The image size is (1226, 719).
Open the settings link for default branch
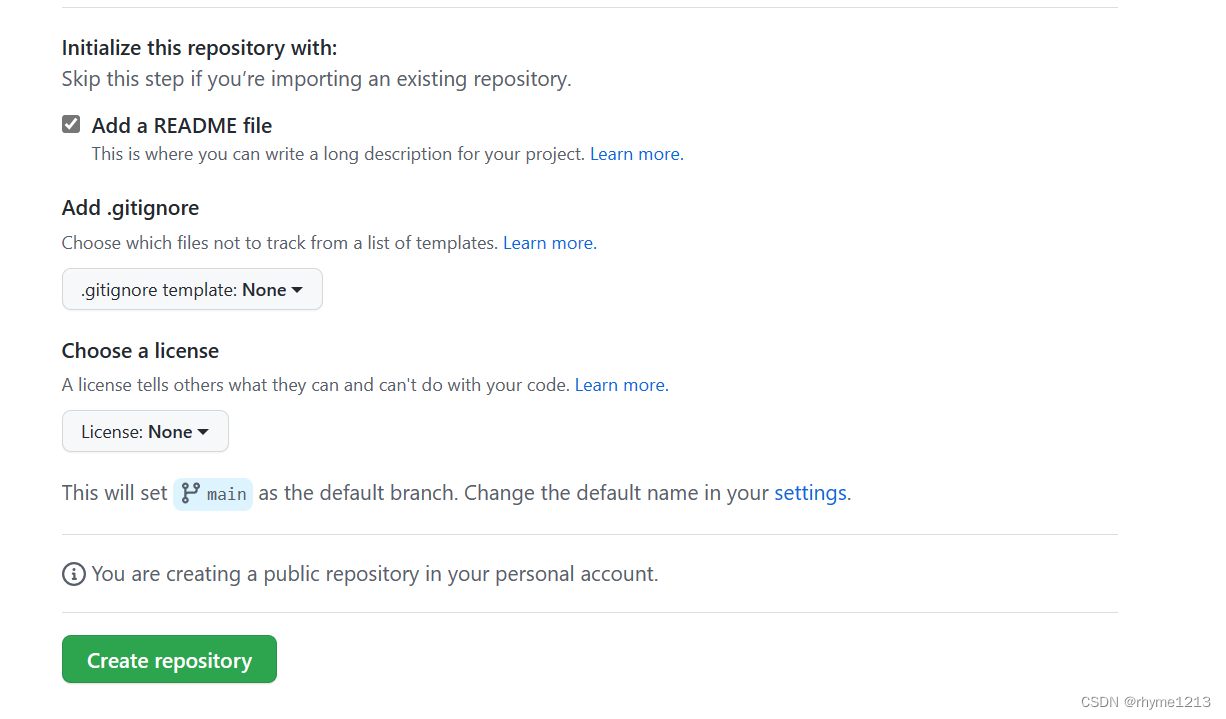(811, 493)
